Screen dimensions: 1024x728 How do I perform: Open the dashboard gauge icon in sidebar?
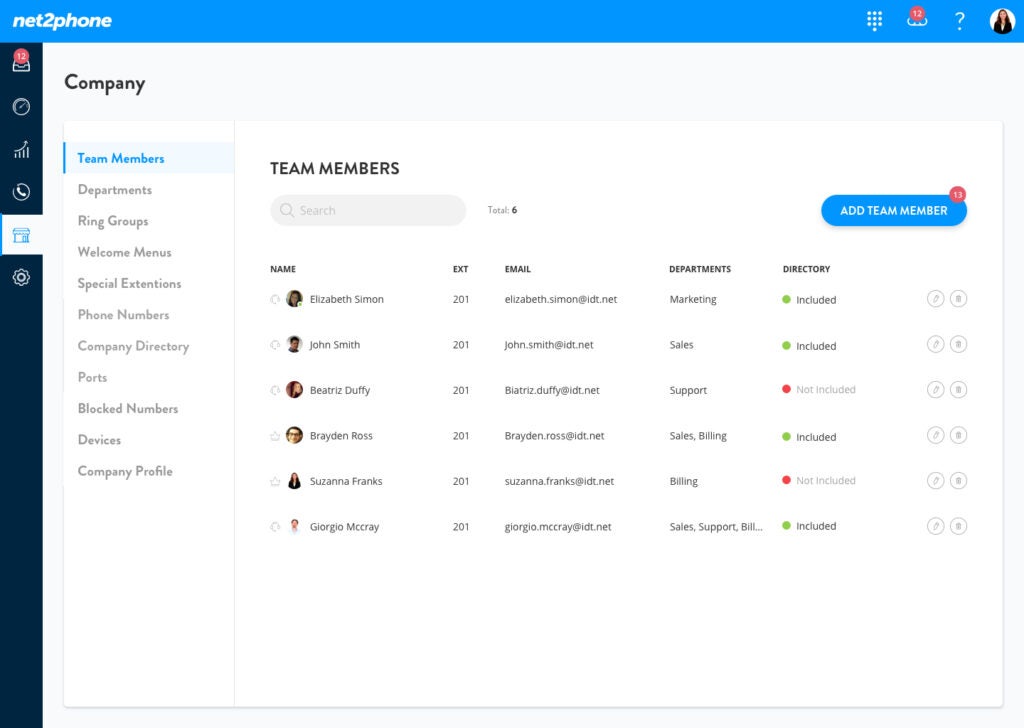[x=21, y=107]
